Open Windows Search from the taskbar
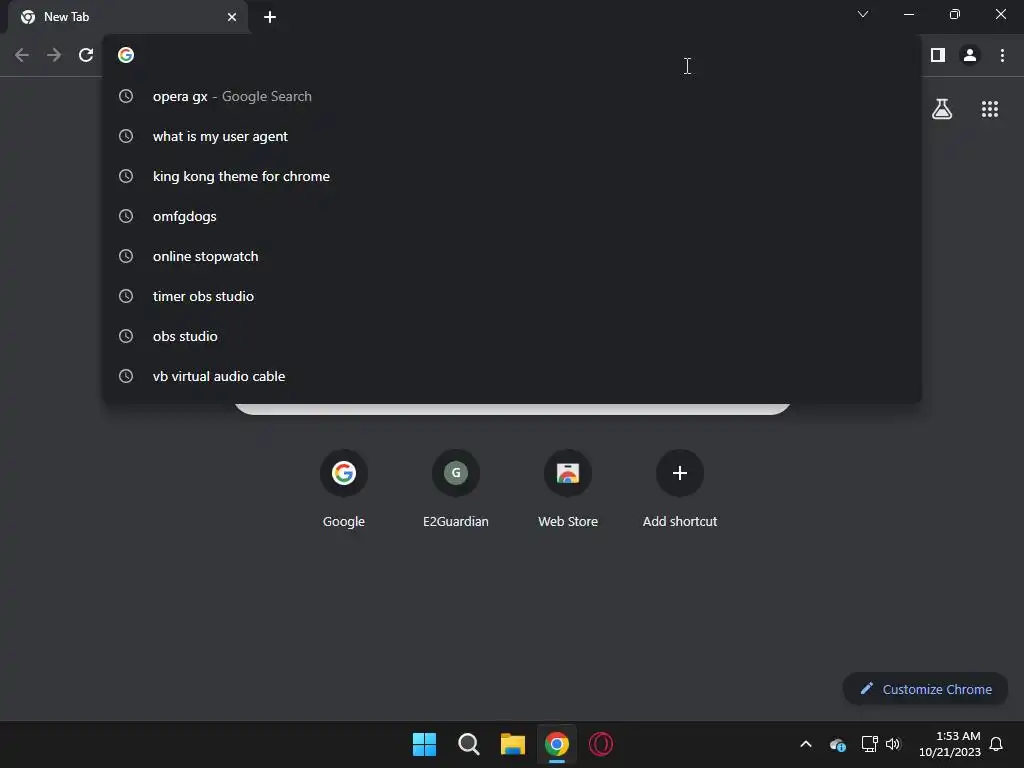1024x768 pixels. point(468,744)
